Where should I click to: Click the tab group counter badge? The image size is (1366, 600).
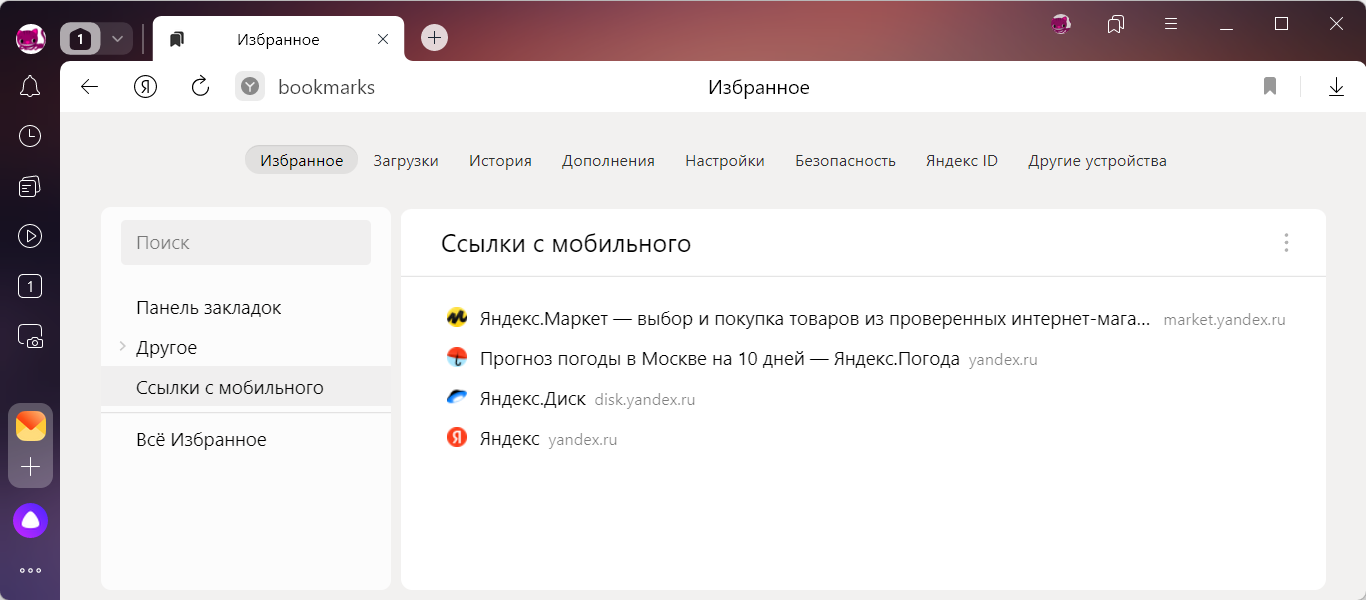click(81, 39)
